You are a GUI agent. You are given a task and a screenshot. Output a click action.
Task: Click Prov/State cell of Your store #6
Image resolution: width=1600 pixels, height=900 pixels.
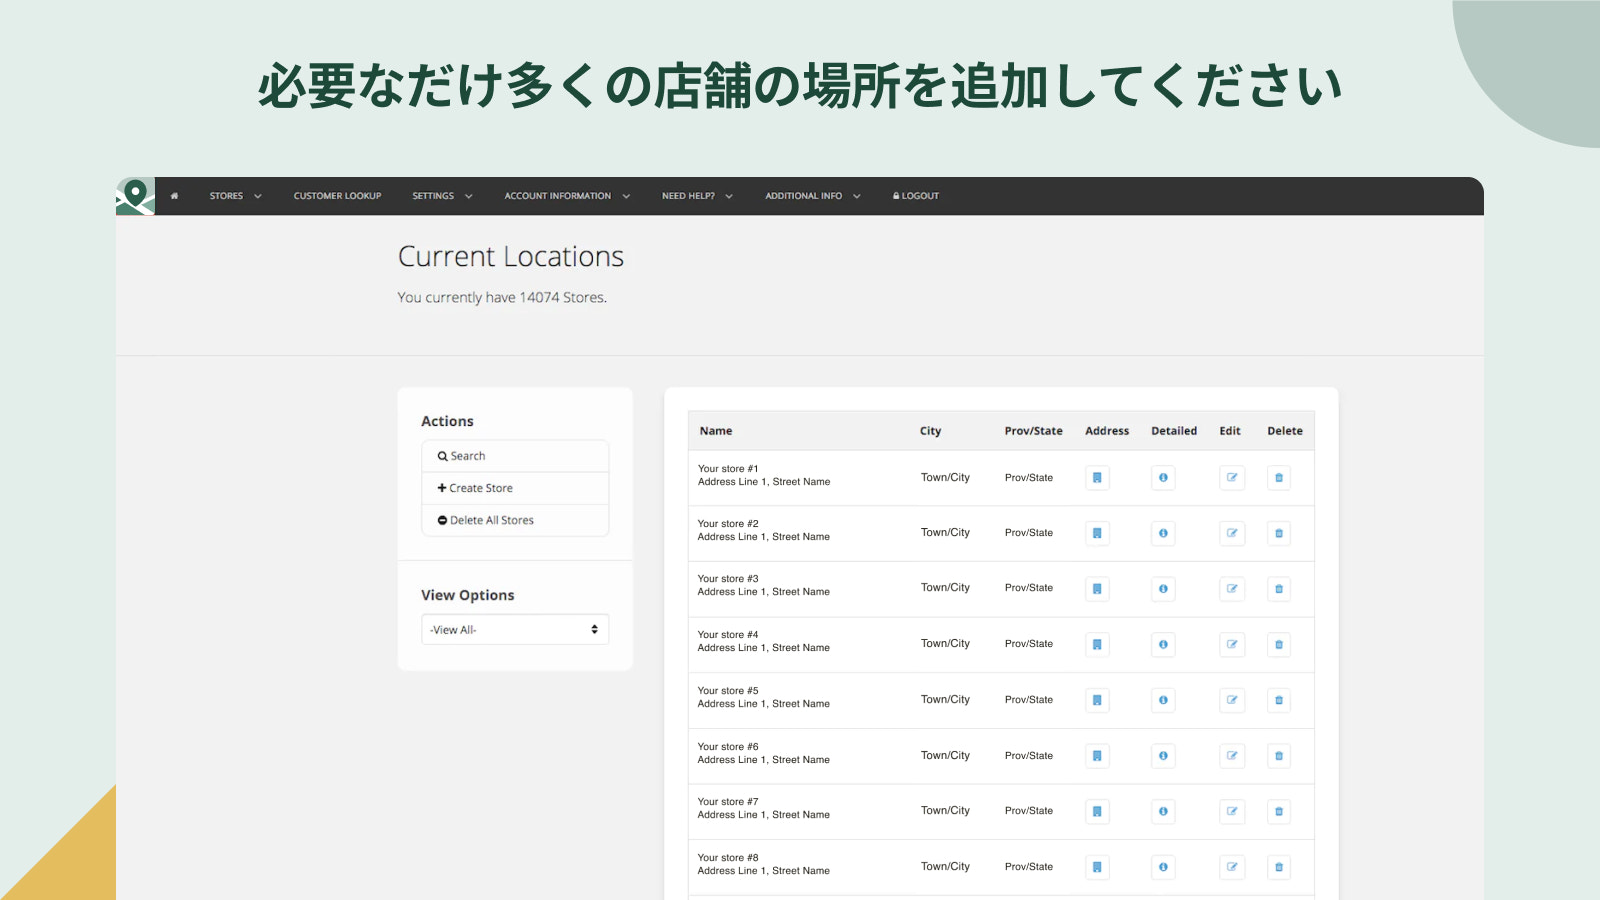point(1029,756)
